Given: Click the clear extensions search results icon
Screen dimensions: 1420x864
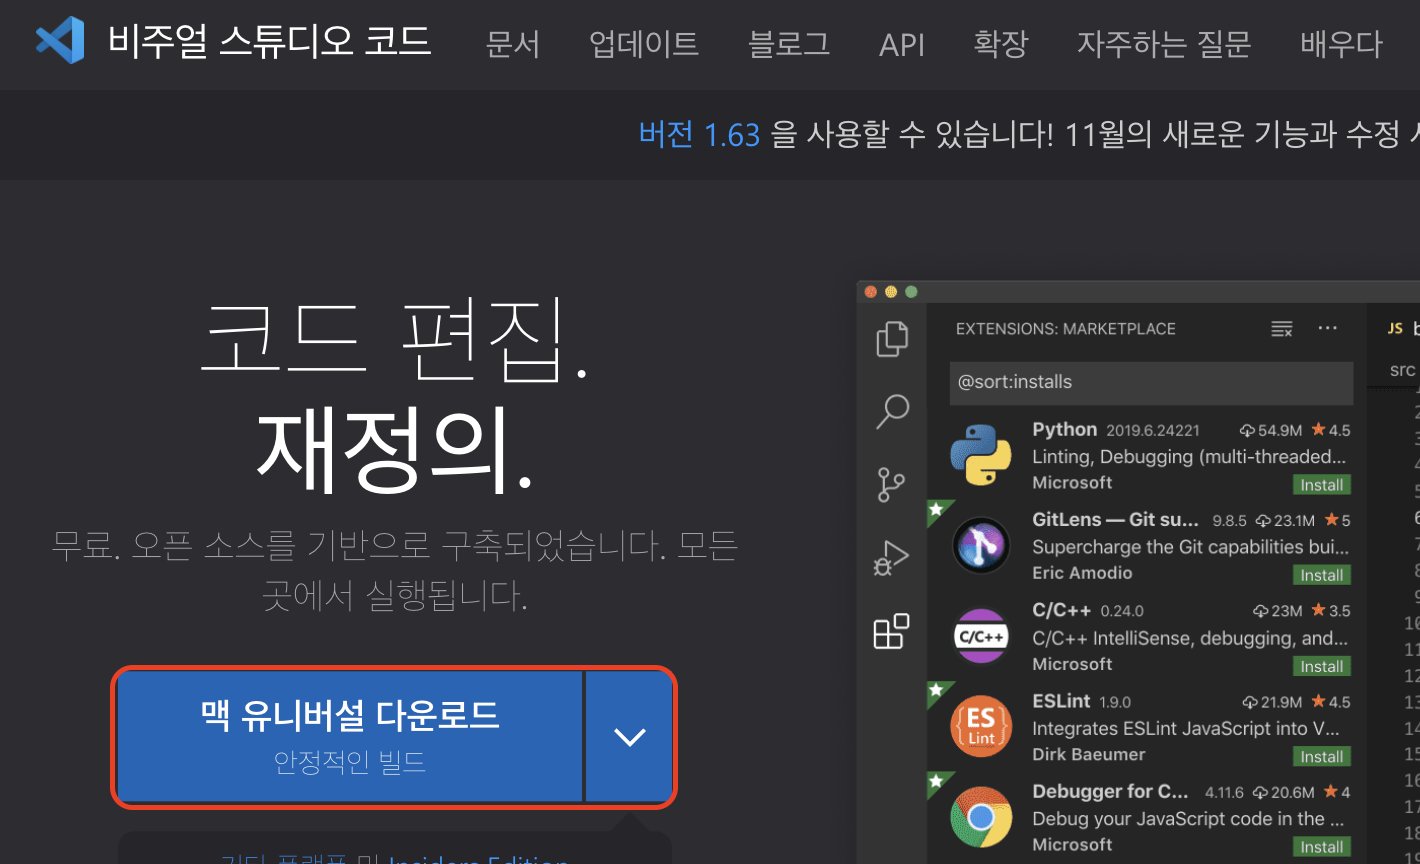Looking at the screenshot, I should click(x=1282, y=329).
